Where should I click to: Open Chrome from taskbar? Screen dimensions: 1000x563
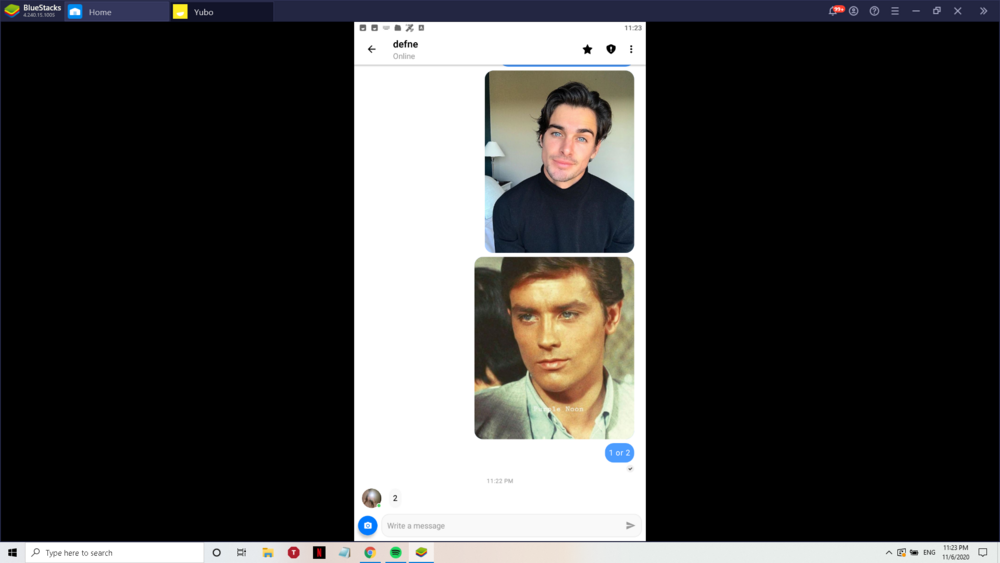[370, 553]
